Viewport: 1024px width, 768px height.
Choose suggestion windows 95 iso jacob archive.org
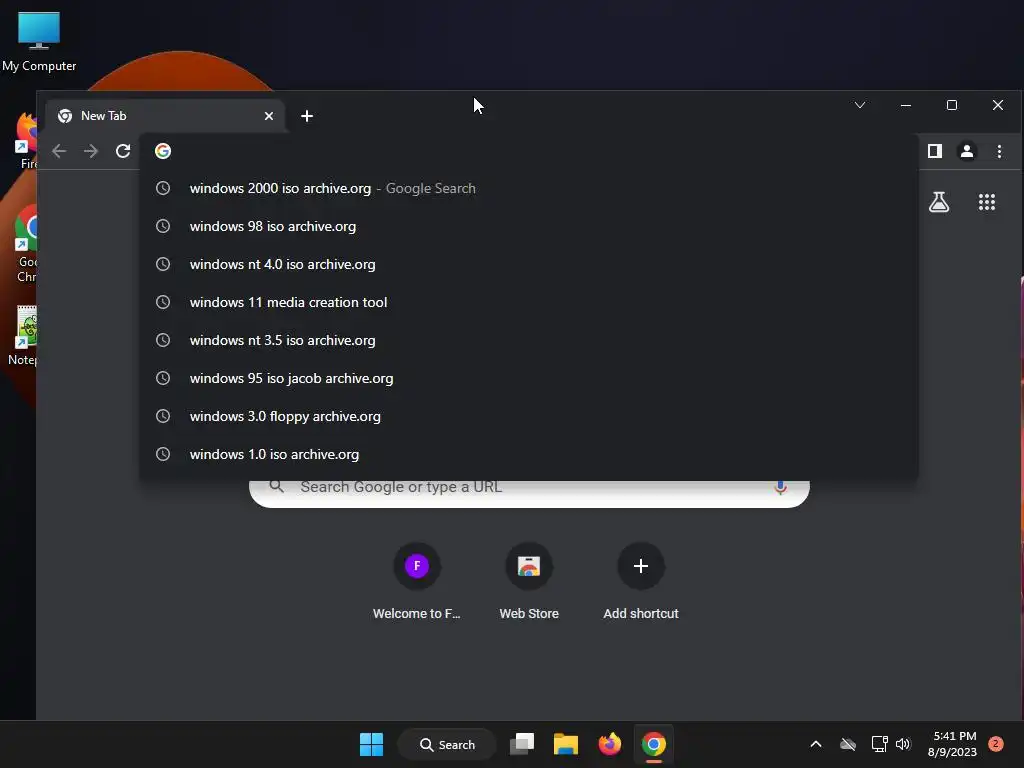[x=529, y=378]
